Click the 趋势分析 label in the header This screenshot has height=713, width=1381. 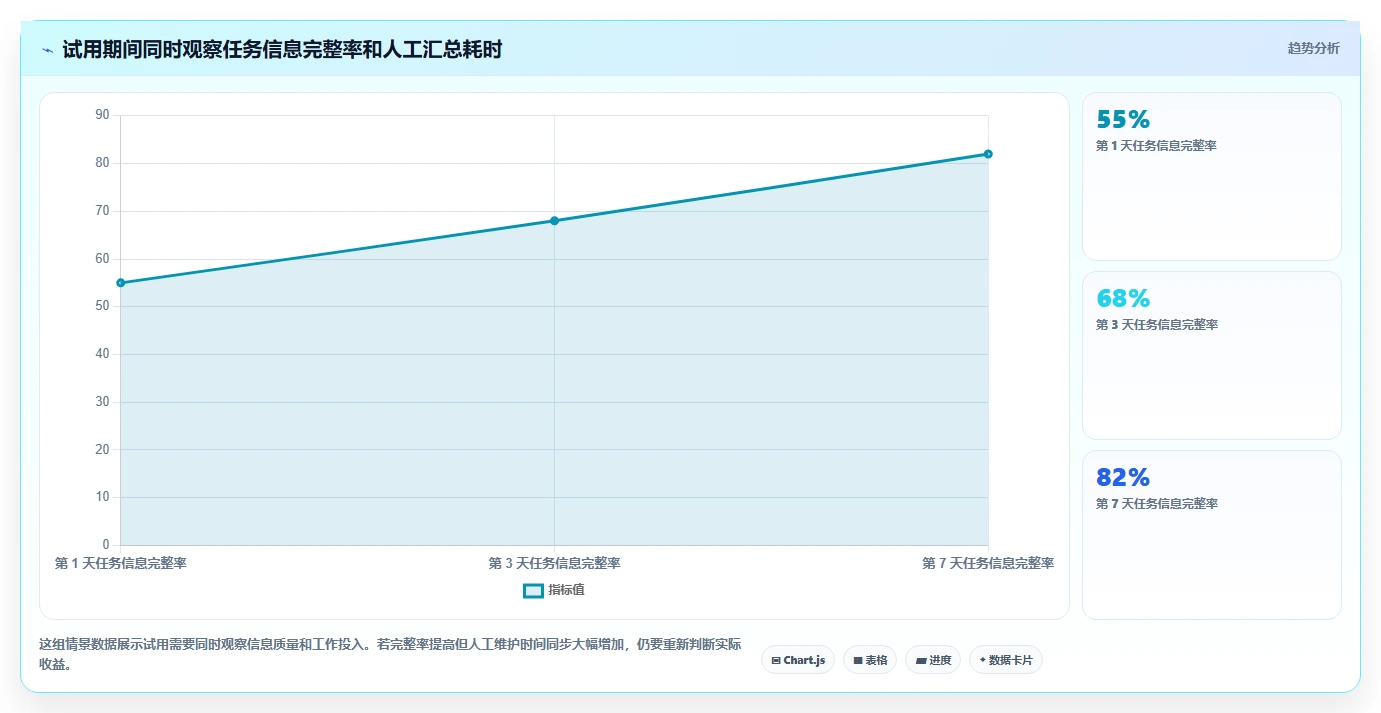pos(1313,48)
